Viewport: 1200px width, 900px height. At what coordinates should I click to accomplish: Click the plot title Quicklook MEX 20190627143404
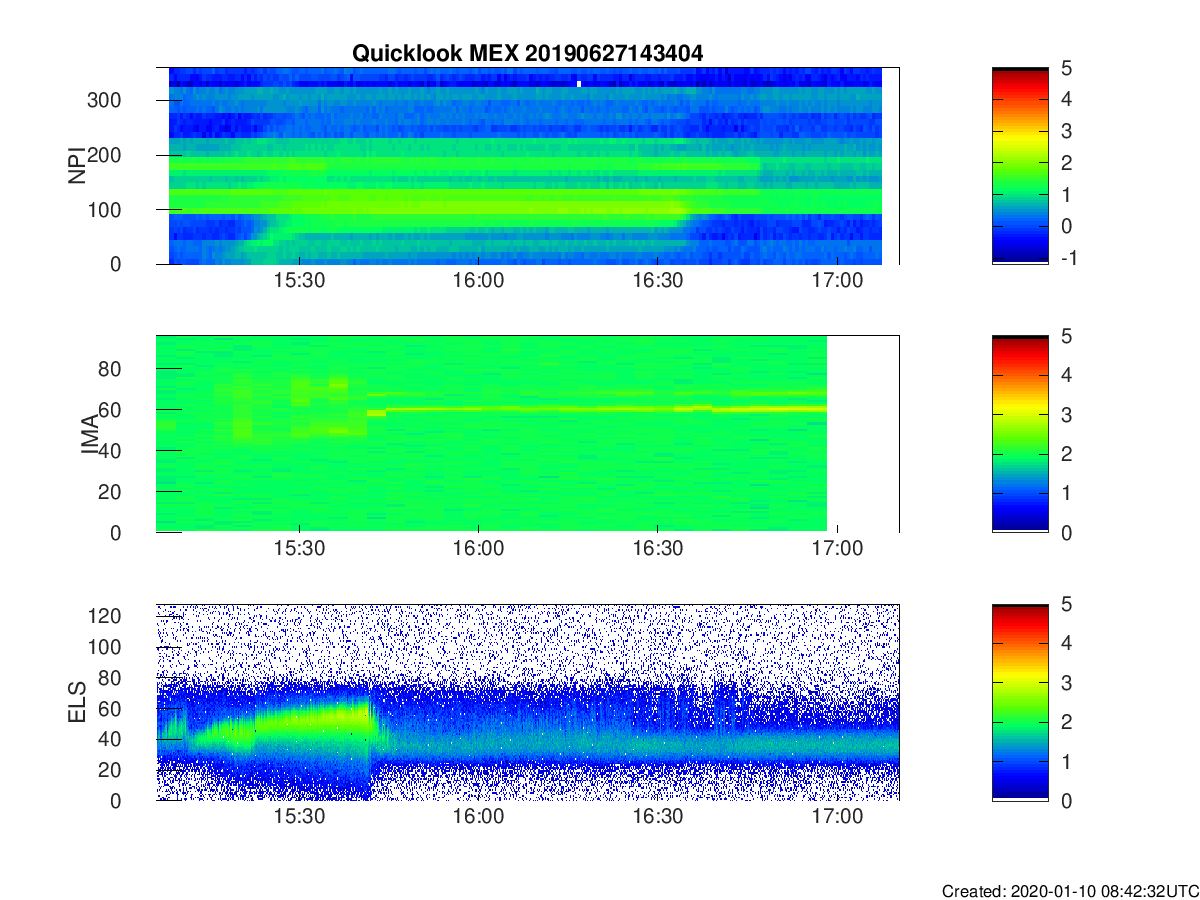527,54
